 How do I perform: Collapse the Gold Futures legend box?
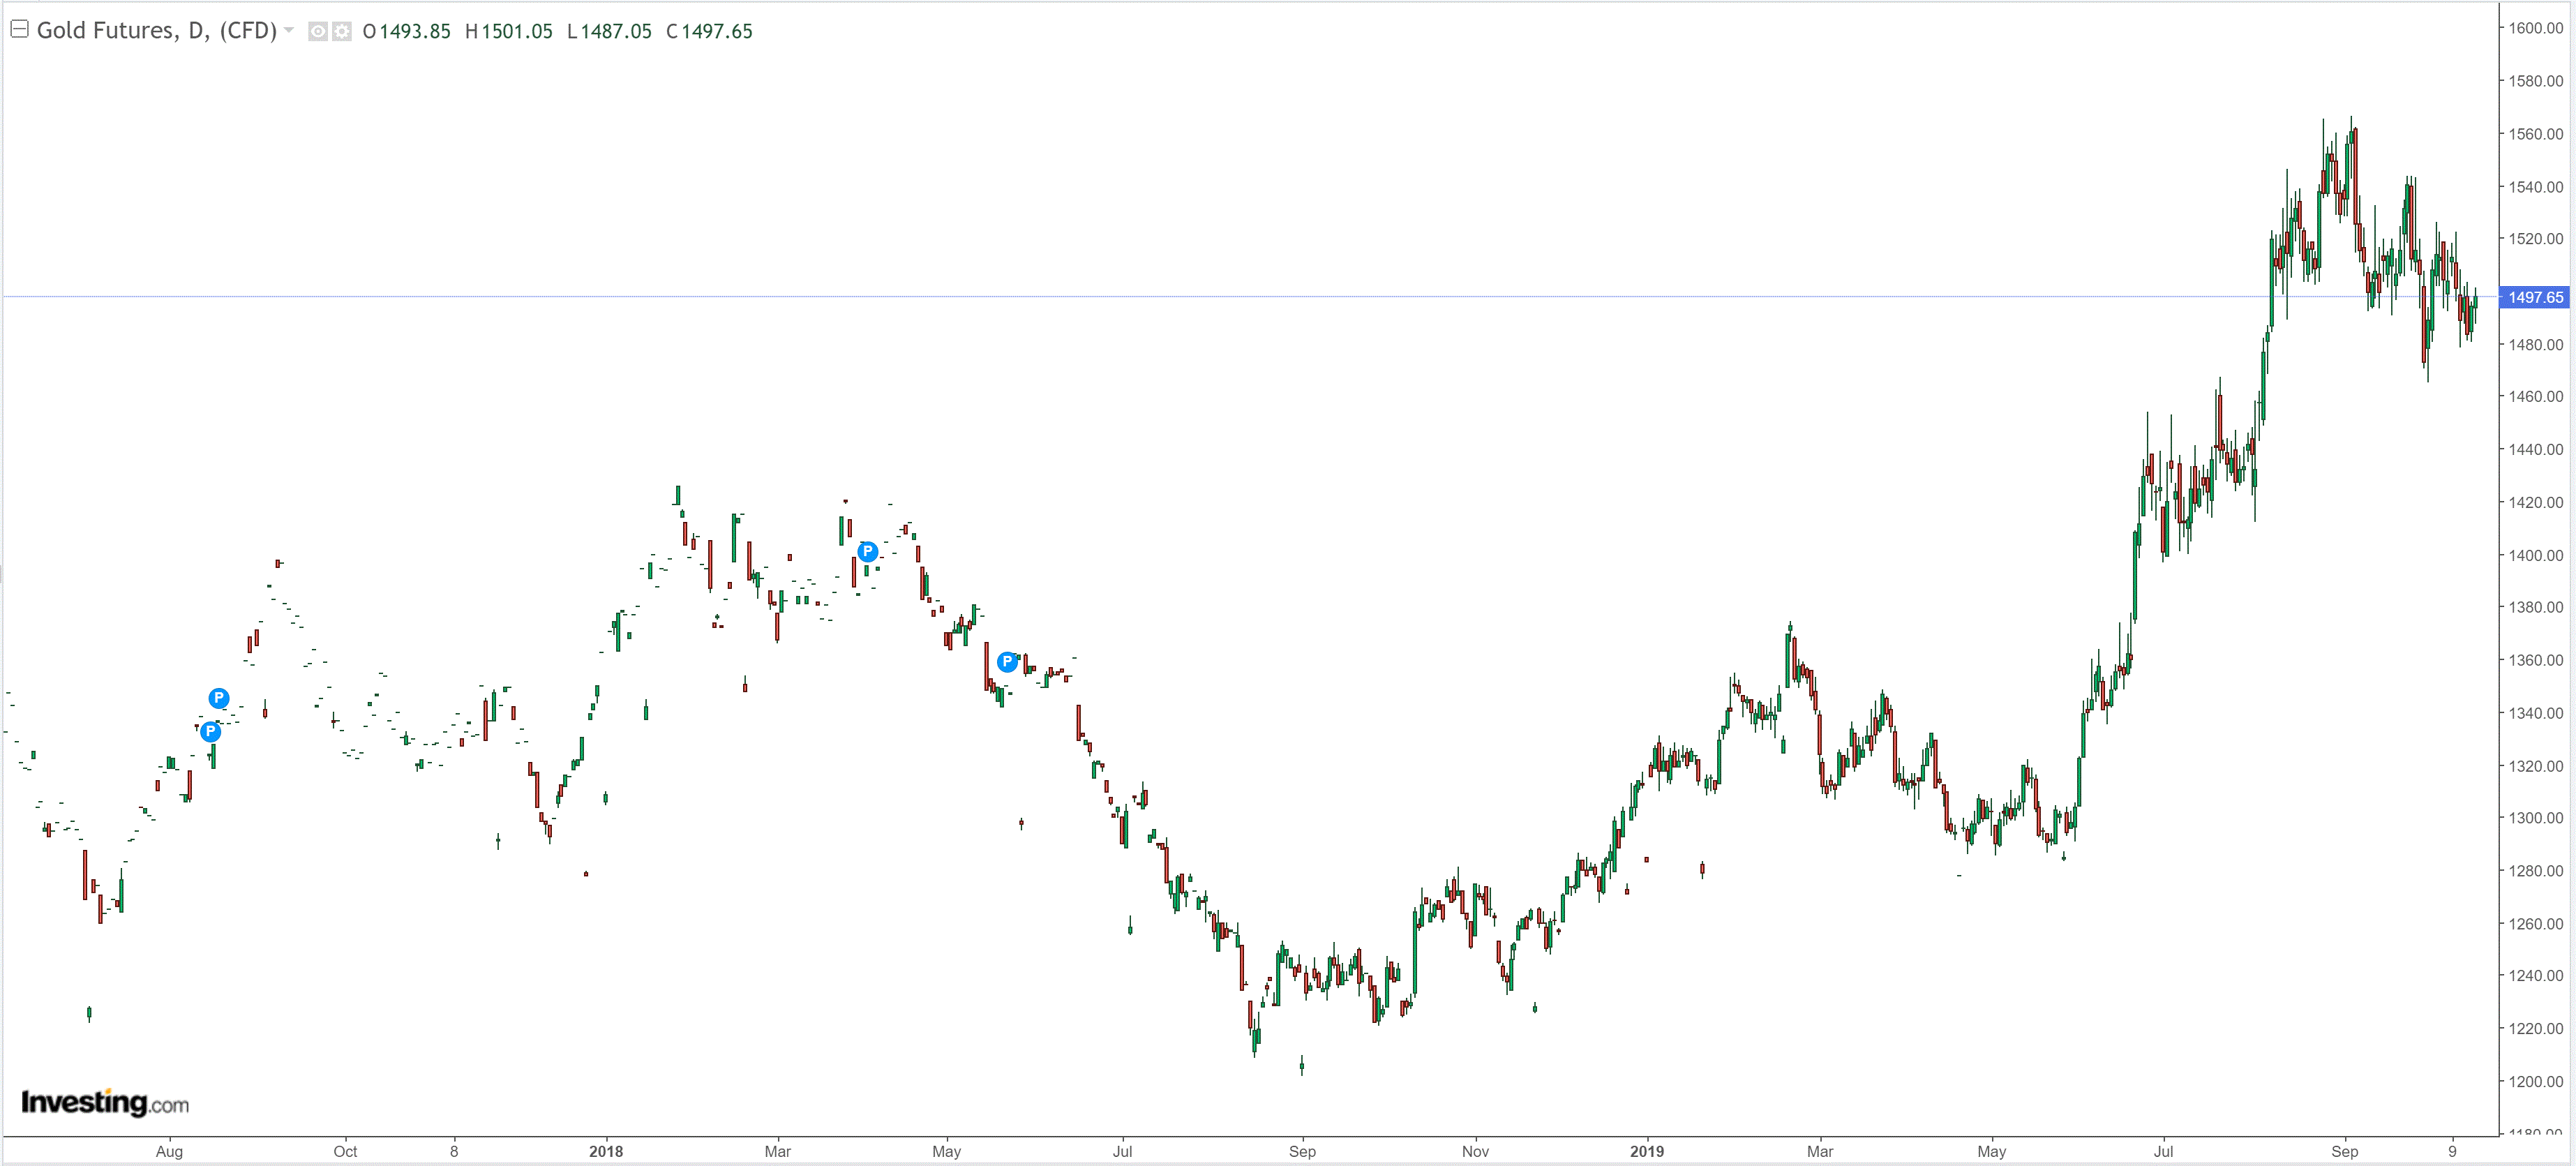[x=19, y=29]
